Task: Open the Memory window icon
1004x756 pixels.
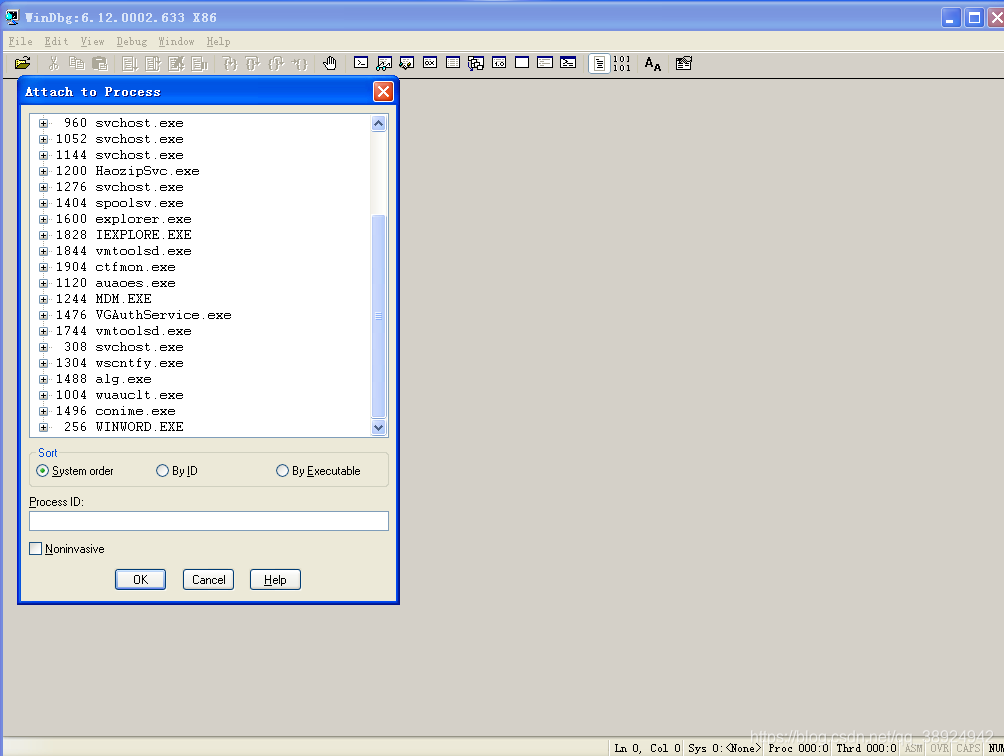Action: pos(453,63)
